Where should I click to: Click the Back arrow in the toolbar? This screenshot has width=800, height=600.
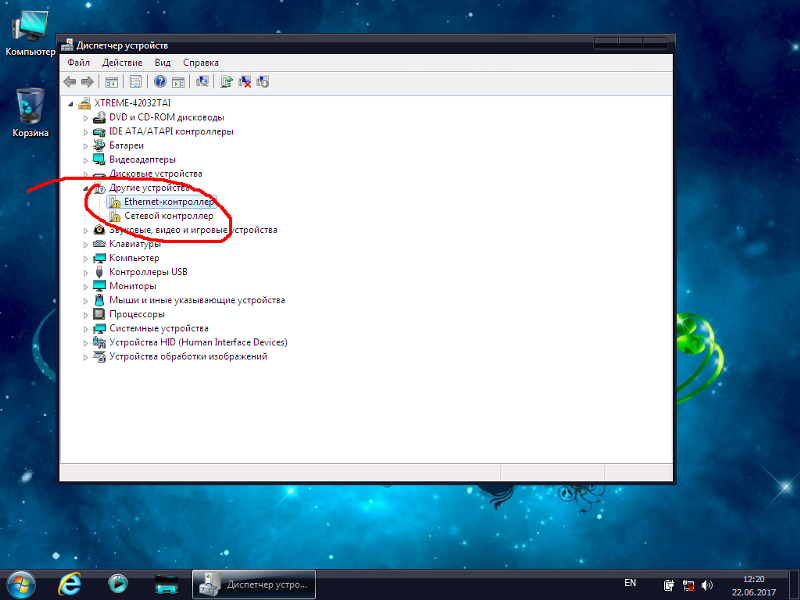(70, 82)
